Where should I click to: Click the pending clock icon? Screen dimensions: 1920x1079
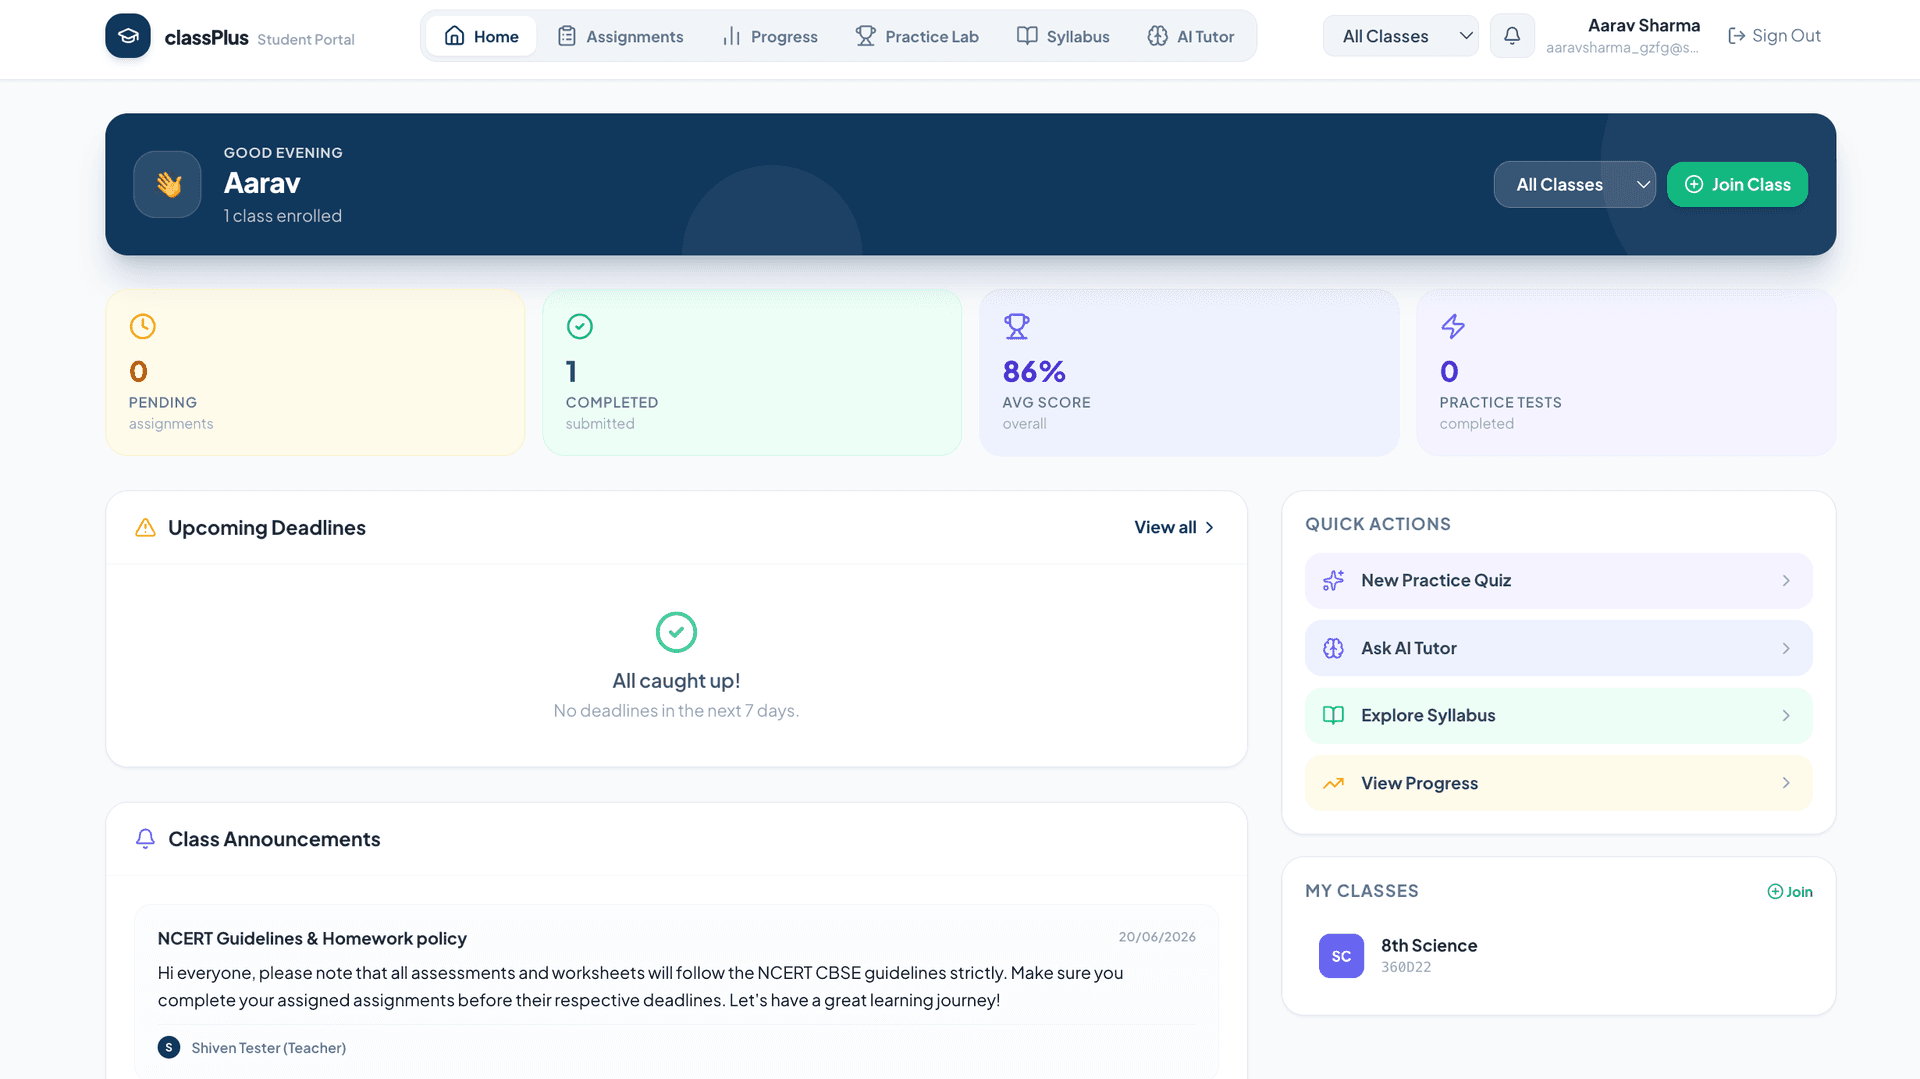tap(143, 326)
